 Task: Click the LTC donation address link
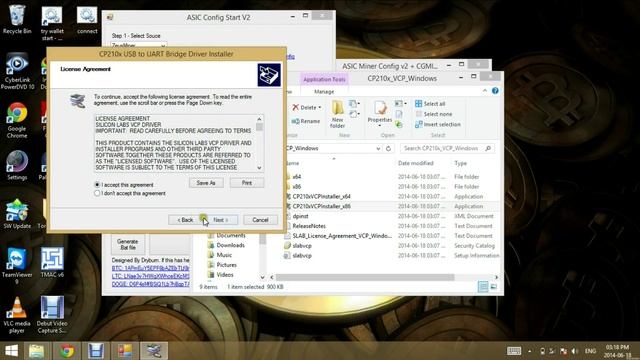pyautogui.click(x=150, y=276)
